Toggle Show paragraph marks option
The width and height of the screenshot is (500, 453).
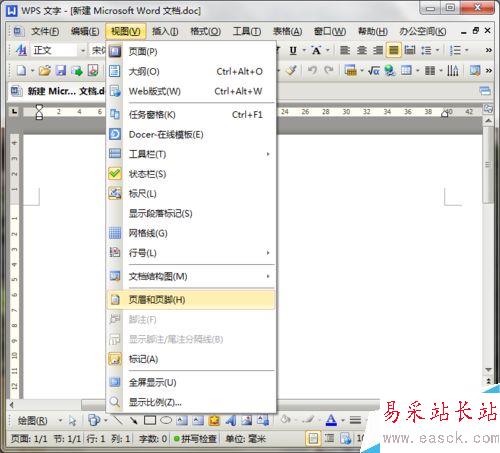click(x=191, y=213)
